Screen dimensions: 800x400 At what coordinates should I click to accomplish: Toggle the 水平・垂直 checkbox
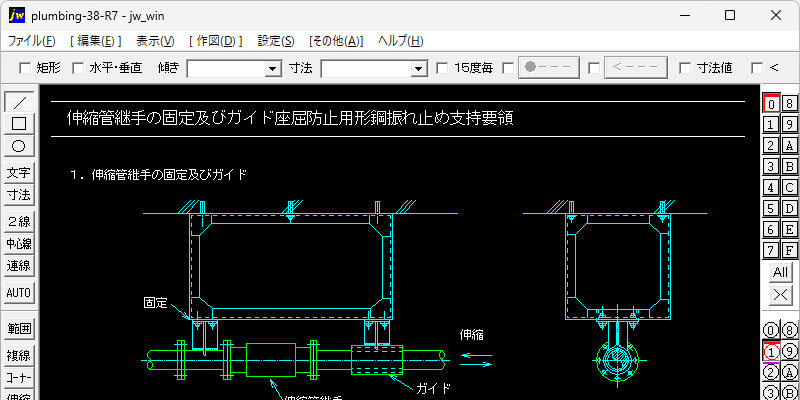pos(78,68)
